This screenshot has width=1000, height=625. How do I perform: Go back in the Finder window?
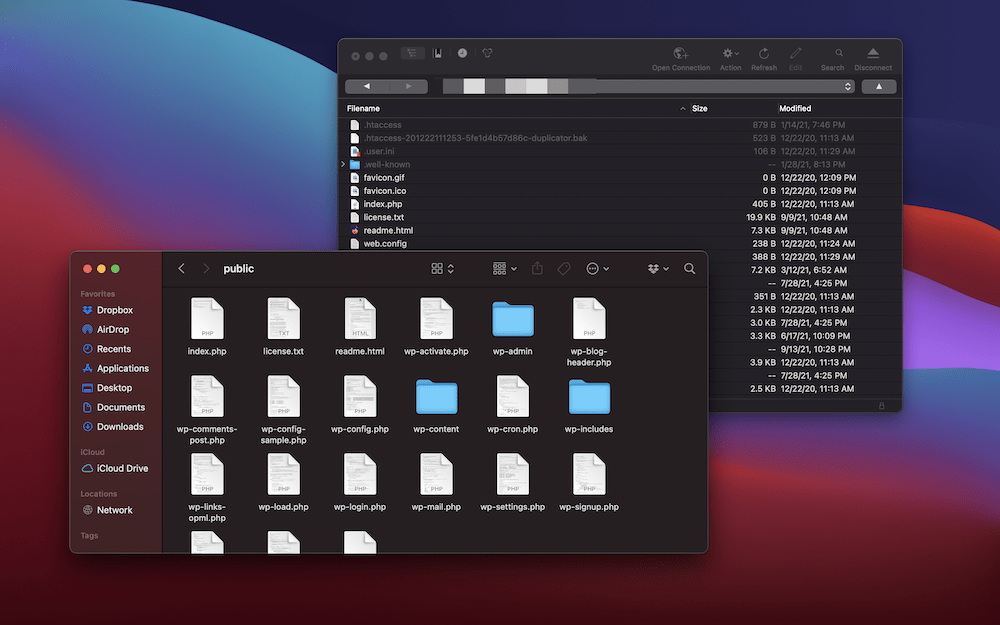[181, 268]
